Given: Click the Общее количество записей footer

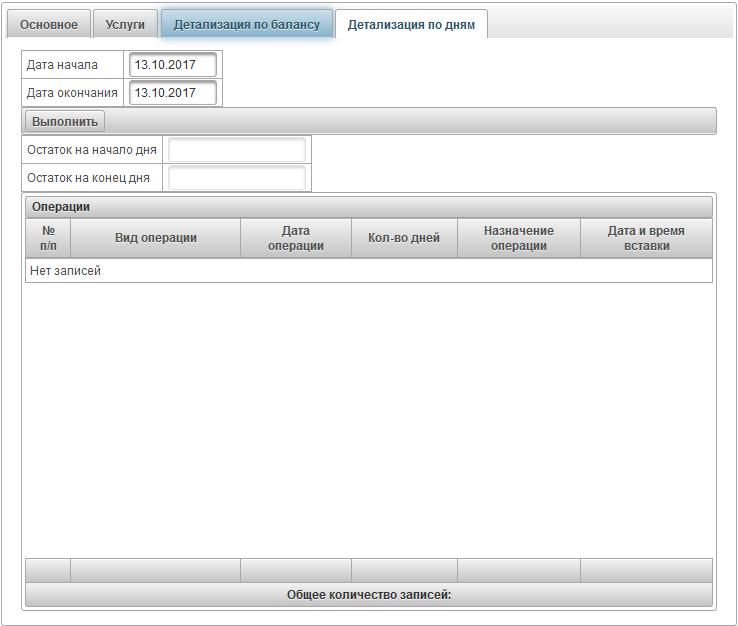Looking at the screenshot, I should coord(368,595).
